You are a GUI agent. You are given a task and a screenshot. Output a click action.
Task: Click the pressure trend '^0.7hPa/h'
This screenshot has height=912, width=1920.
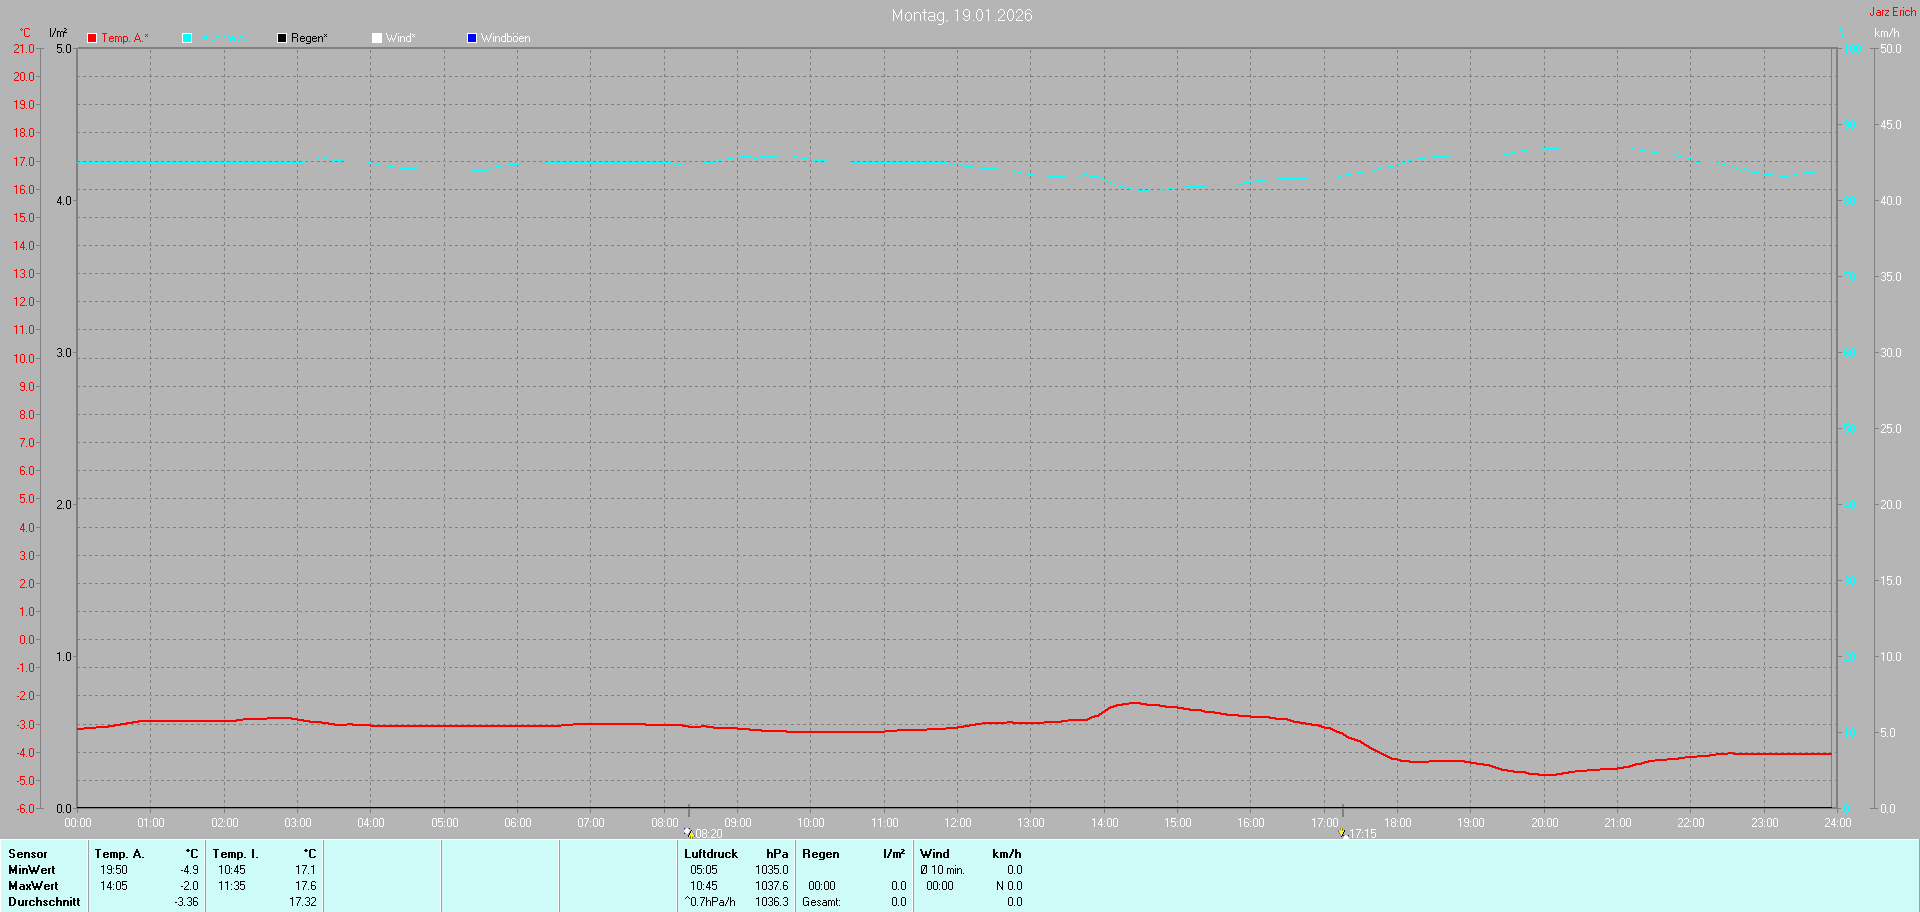pos(710,902)
